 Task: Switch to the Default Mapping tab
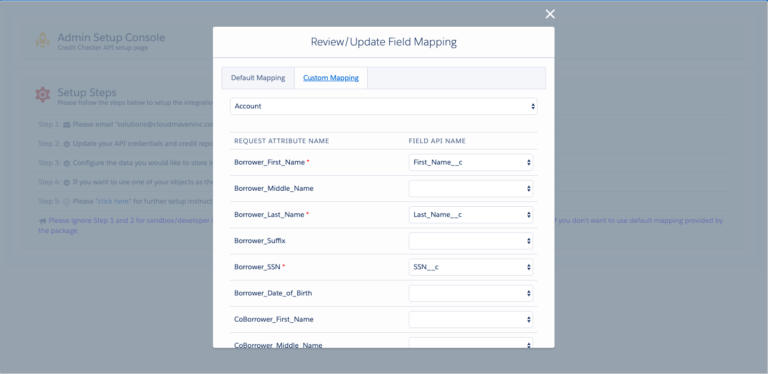[x=258, y=78]
